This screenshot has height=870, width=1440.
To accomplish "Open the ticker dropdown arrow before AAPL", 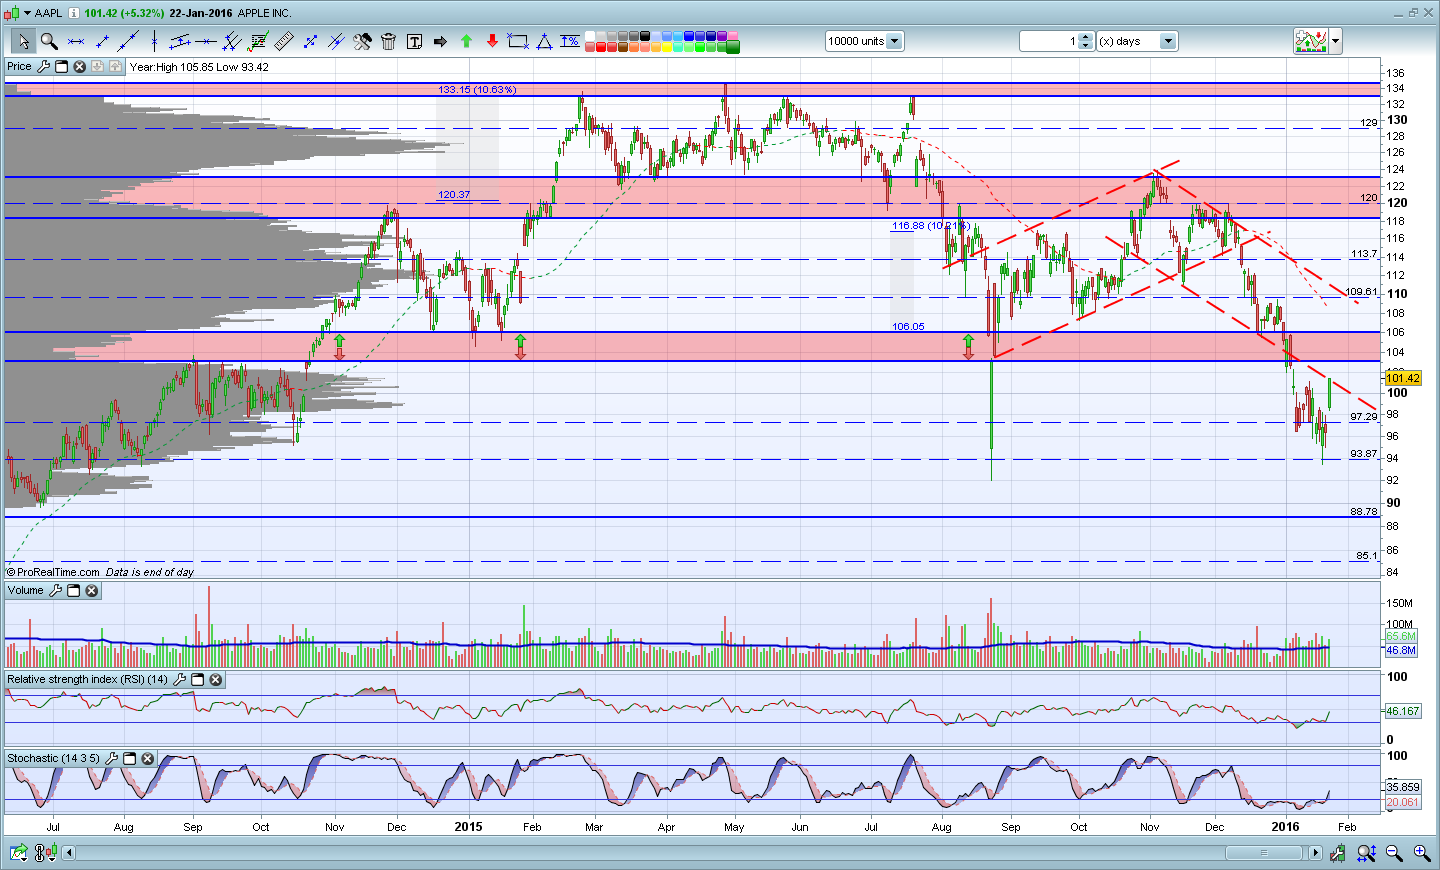I will [27, 13].
